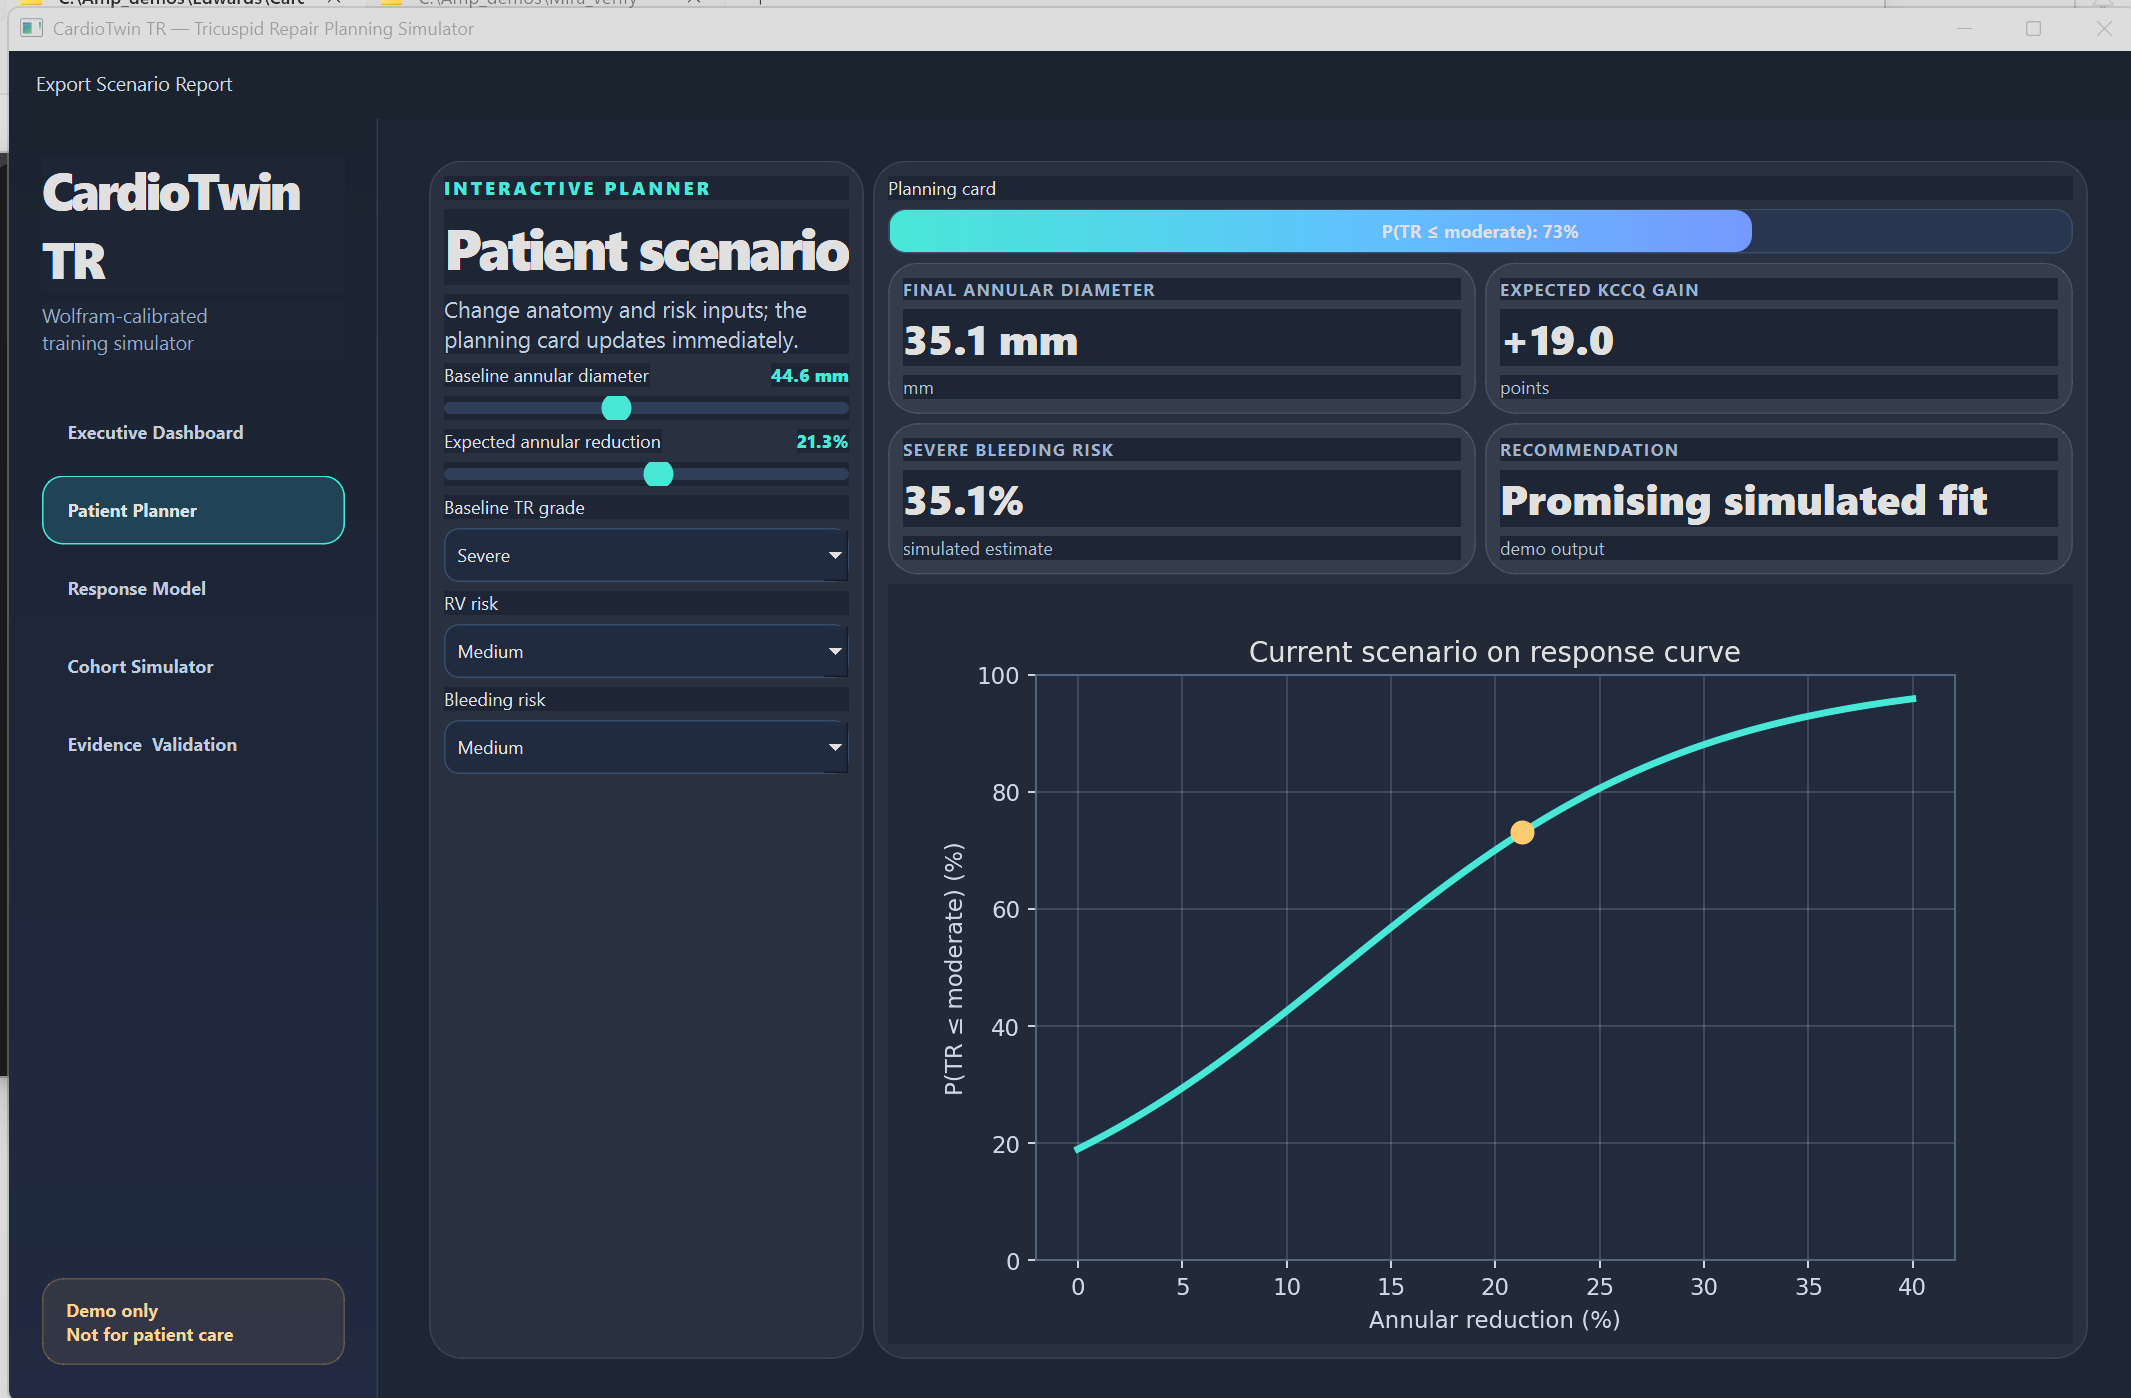The image size is (2131, 1398).
Task: Click the P(TR ≤ moderate) progress bar
Action: point(1480,231)
